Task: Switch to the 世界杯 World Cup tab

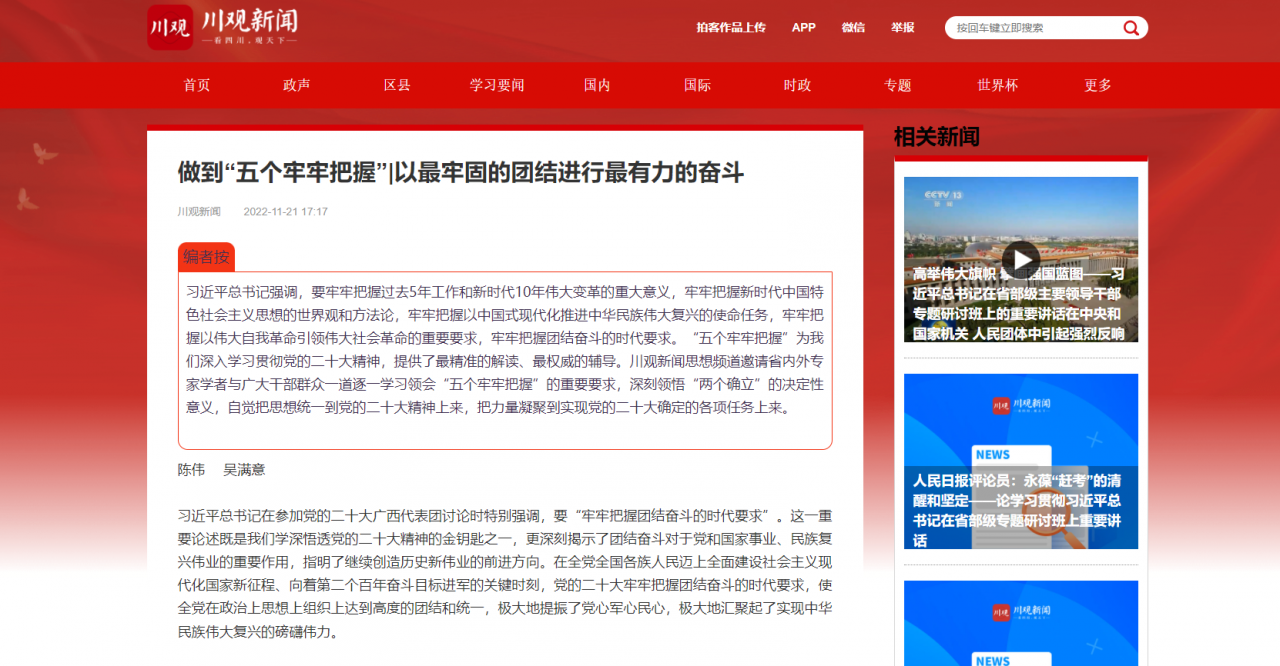Action: pyautogui.click(x=997, y=85)
